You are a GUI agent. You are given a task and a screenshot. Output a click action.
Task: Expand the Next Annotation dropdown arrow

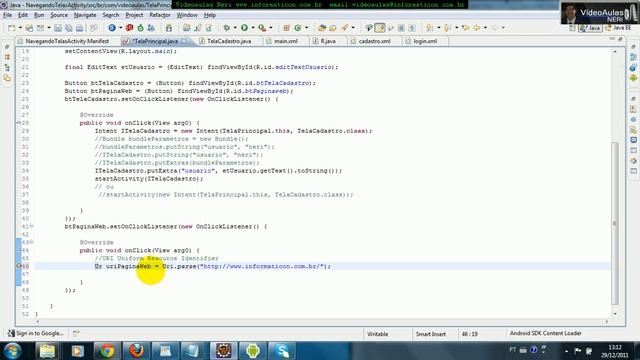(x=439, y=28)
